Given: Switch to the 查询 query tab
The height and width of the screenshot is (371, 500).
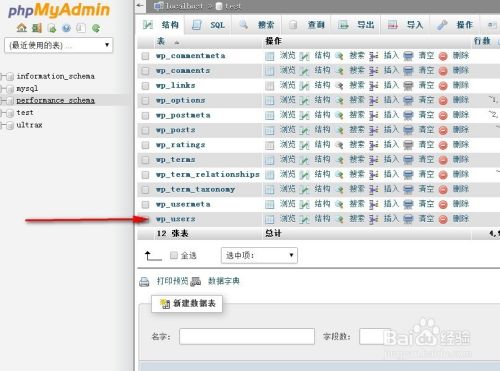Looking at the screenshot, I should tap(306, 25).
